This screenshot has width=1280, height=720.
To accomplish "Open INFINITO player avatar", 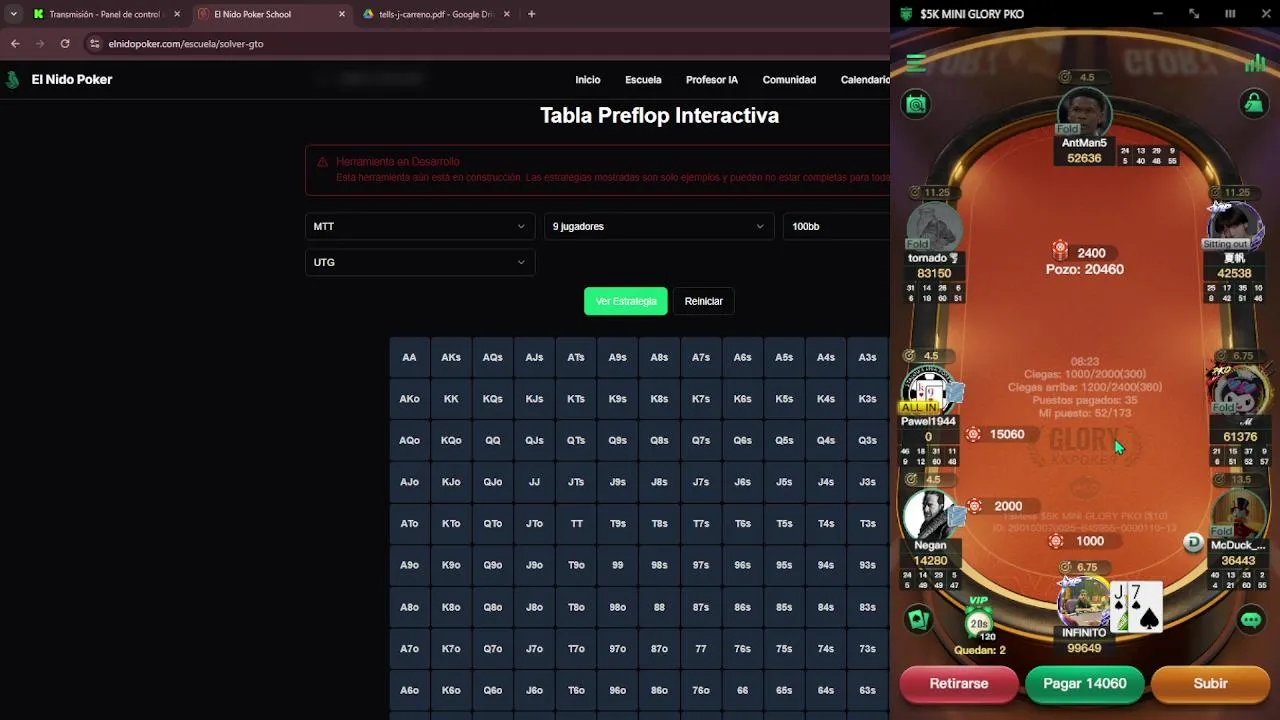I will pos(1084,602).
